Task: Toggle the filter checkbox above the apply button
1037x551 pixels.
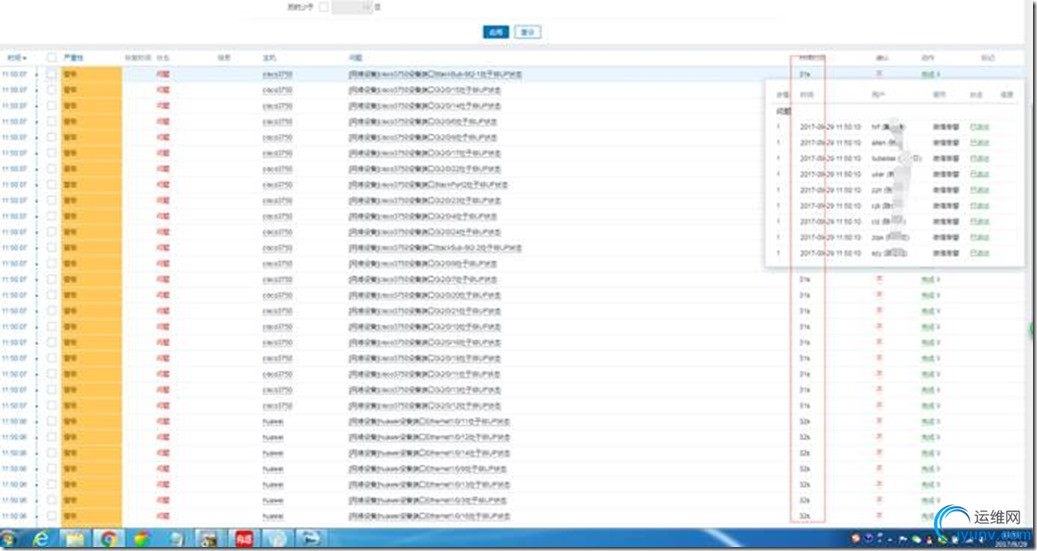Action: 323,7
